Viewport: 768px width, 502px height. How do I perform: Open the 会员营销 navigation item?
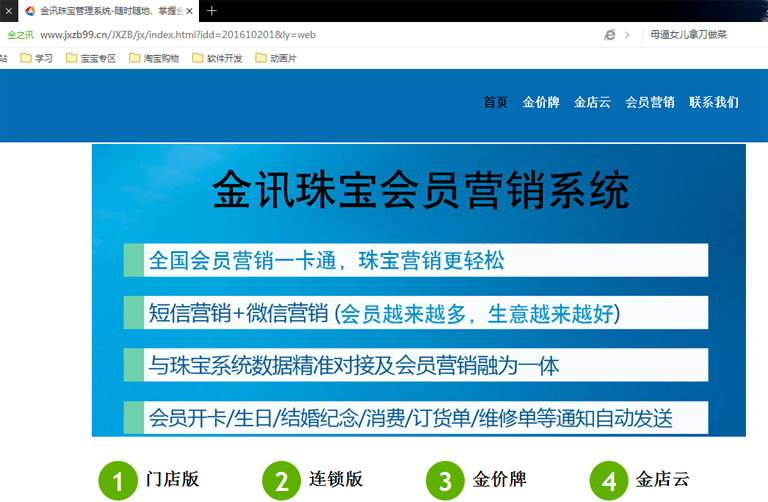pyautogui.click(x=650, y=102)
